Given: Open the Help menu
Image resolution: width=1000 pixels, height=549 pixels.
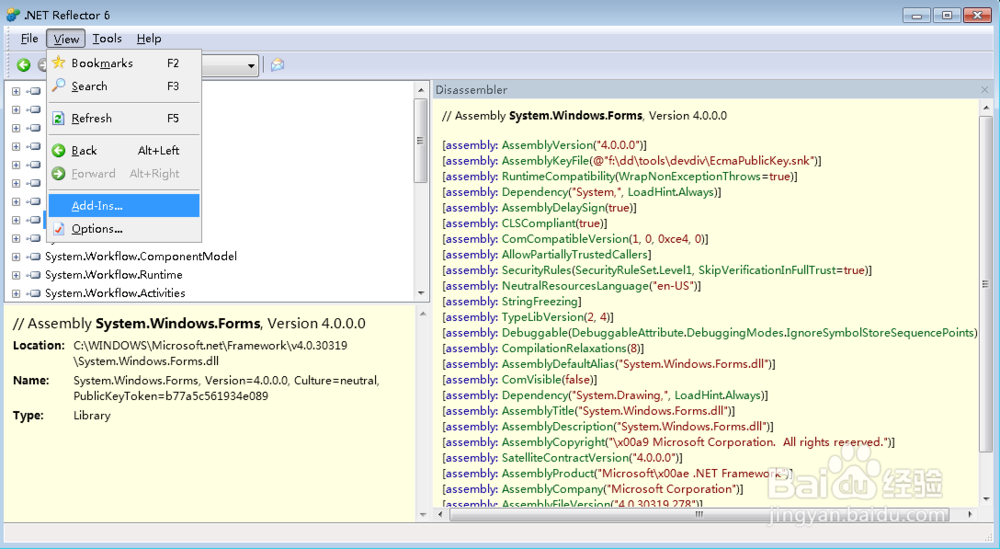Looking at the screenshot, I should (x=149, y=39).
